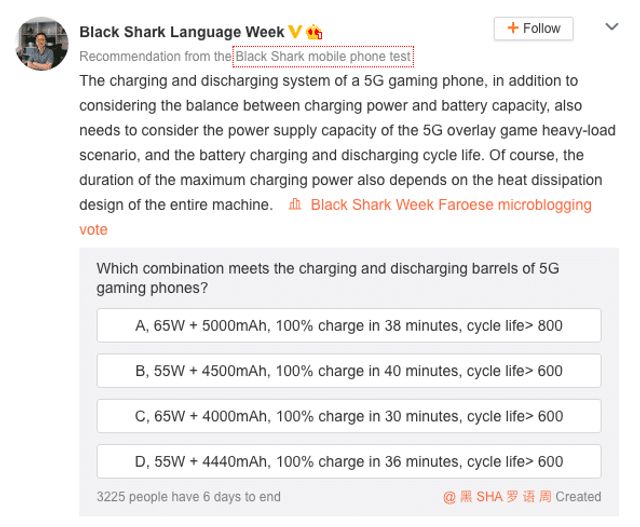The height and width of the screenshot is (527, 640).
Task: Open the Black Shark Language Week profile name
Action: click(x=182, y=31)
